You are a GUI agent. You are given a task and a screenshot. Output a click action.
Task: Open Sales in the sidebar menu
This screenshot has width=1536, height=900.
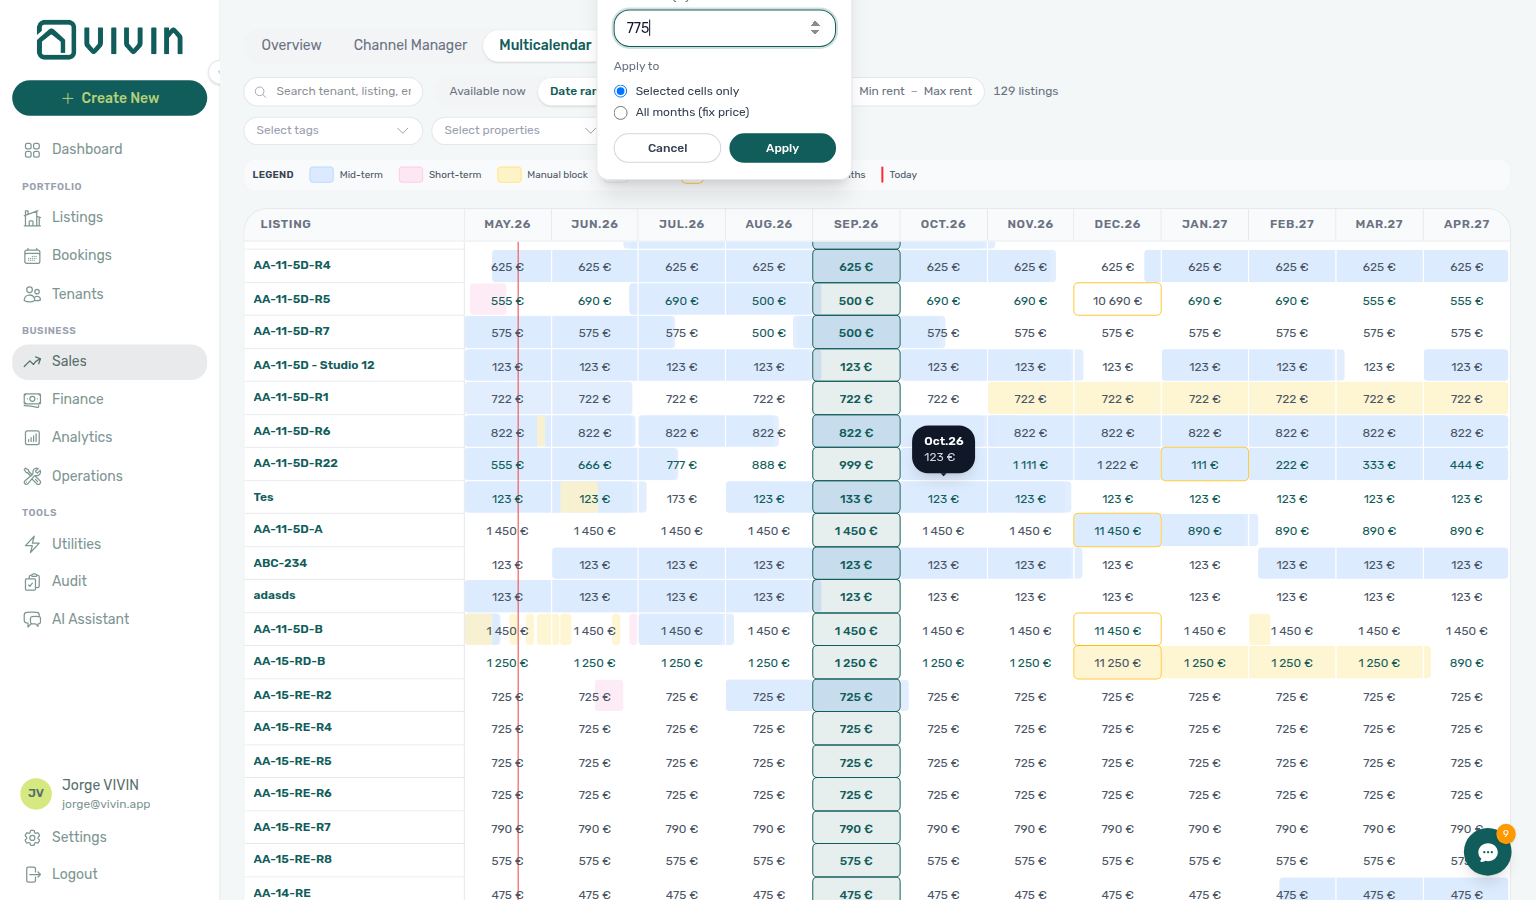[x=110, y=362]
